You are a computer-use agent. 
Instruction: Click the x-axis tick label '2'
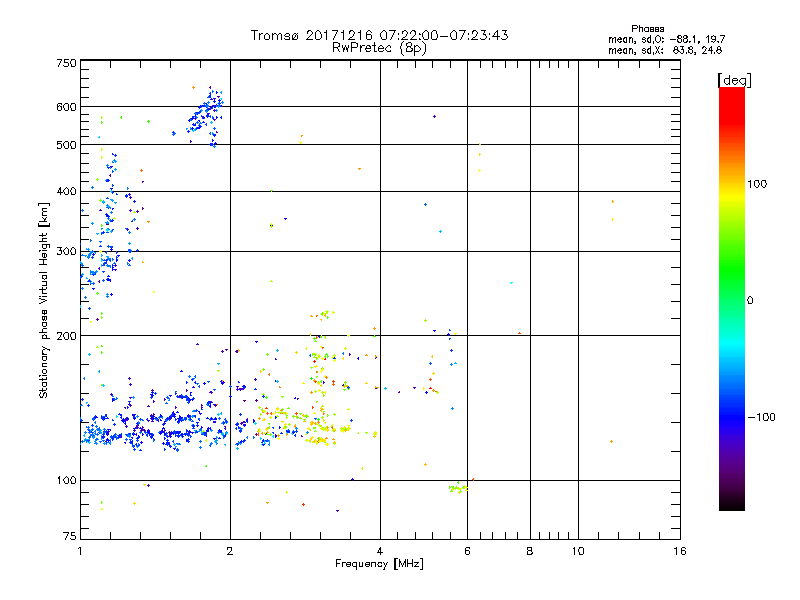pos(230,551)
